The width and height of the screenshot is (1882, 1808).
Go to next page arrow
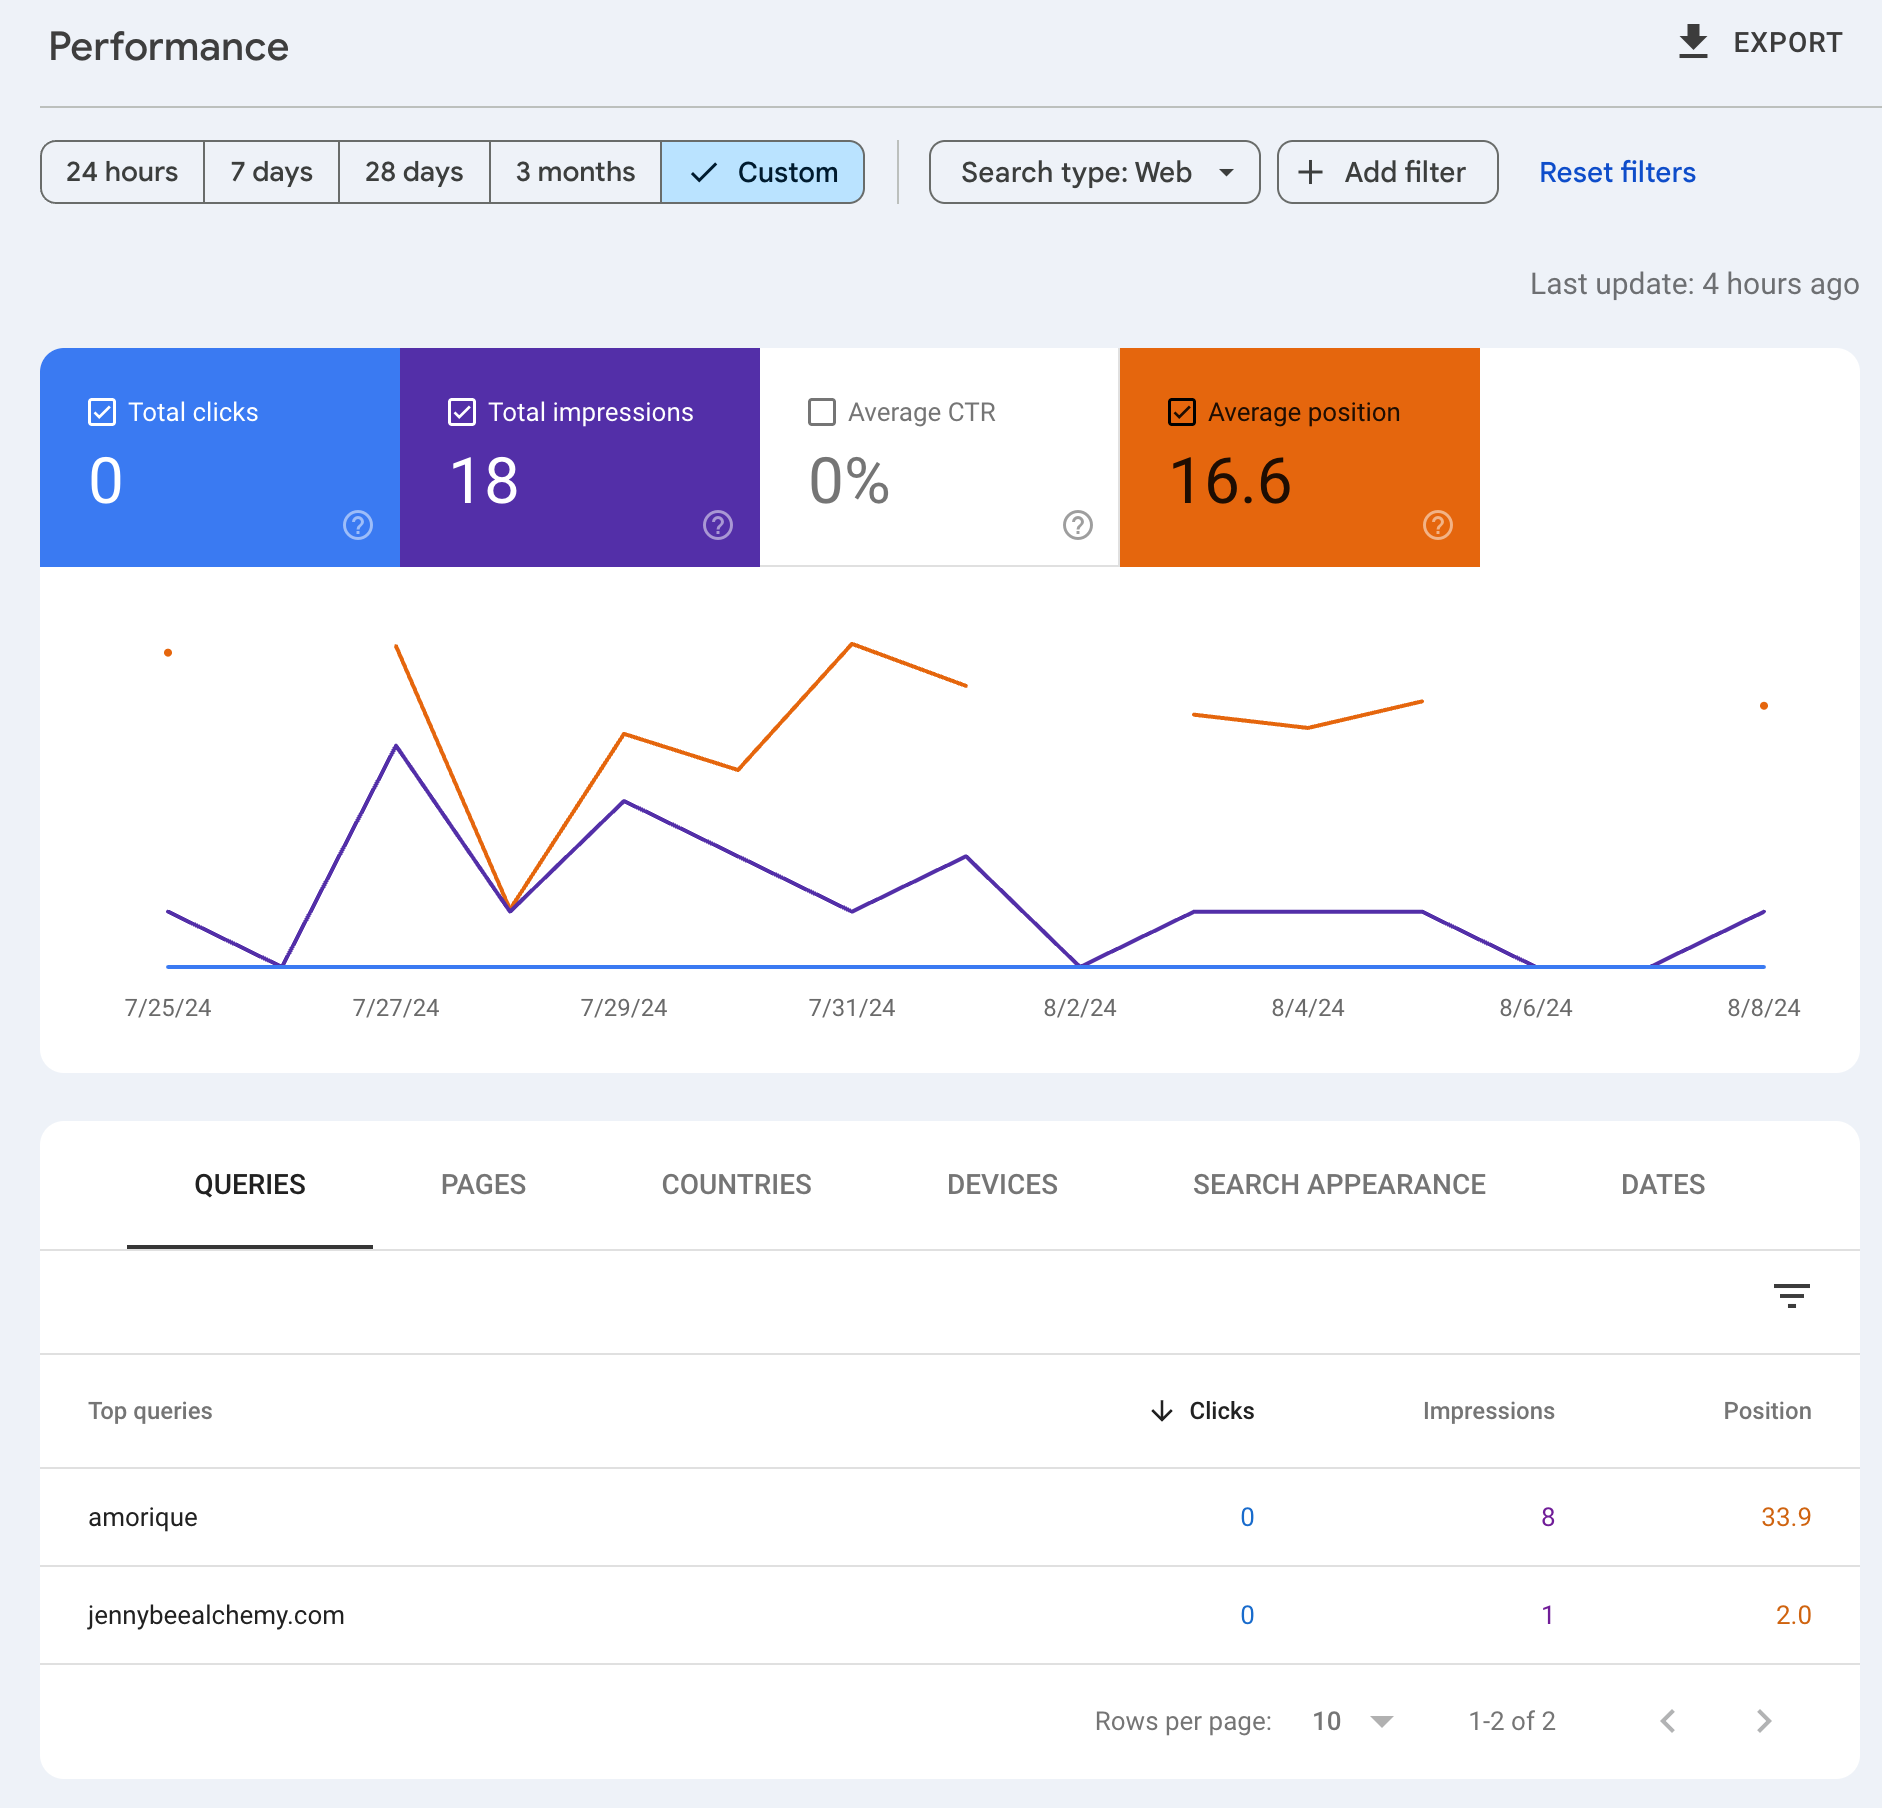tap(1764, 1721)
